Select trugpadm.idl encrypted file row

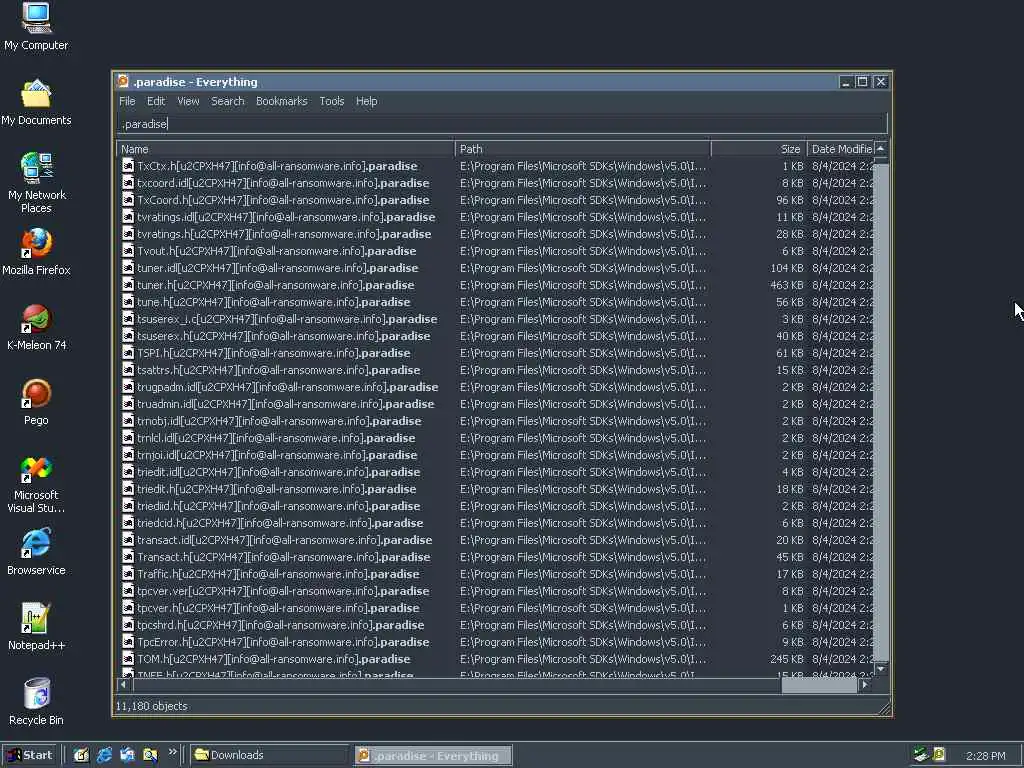[x=496, y=387]
